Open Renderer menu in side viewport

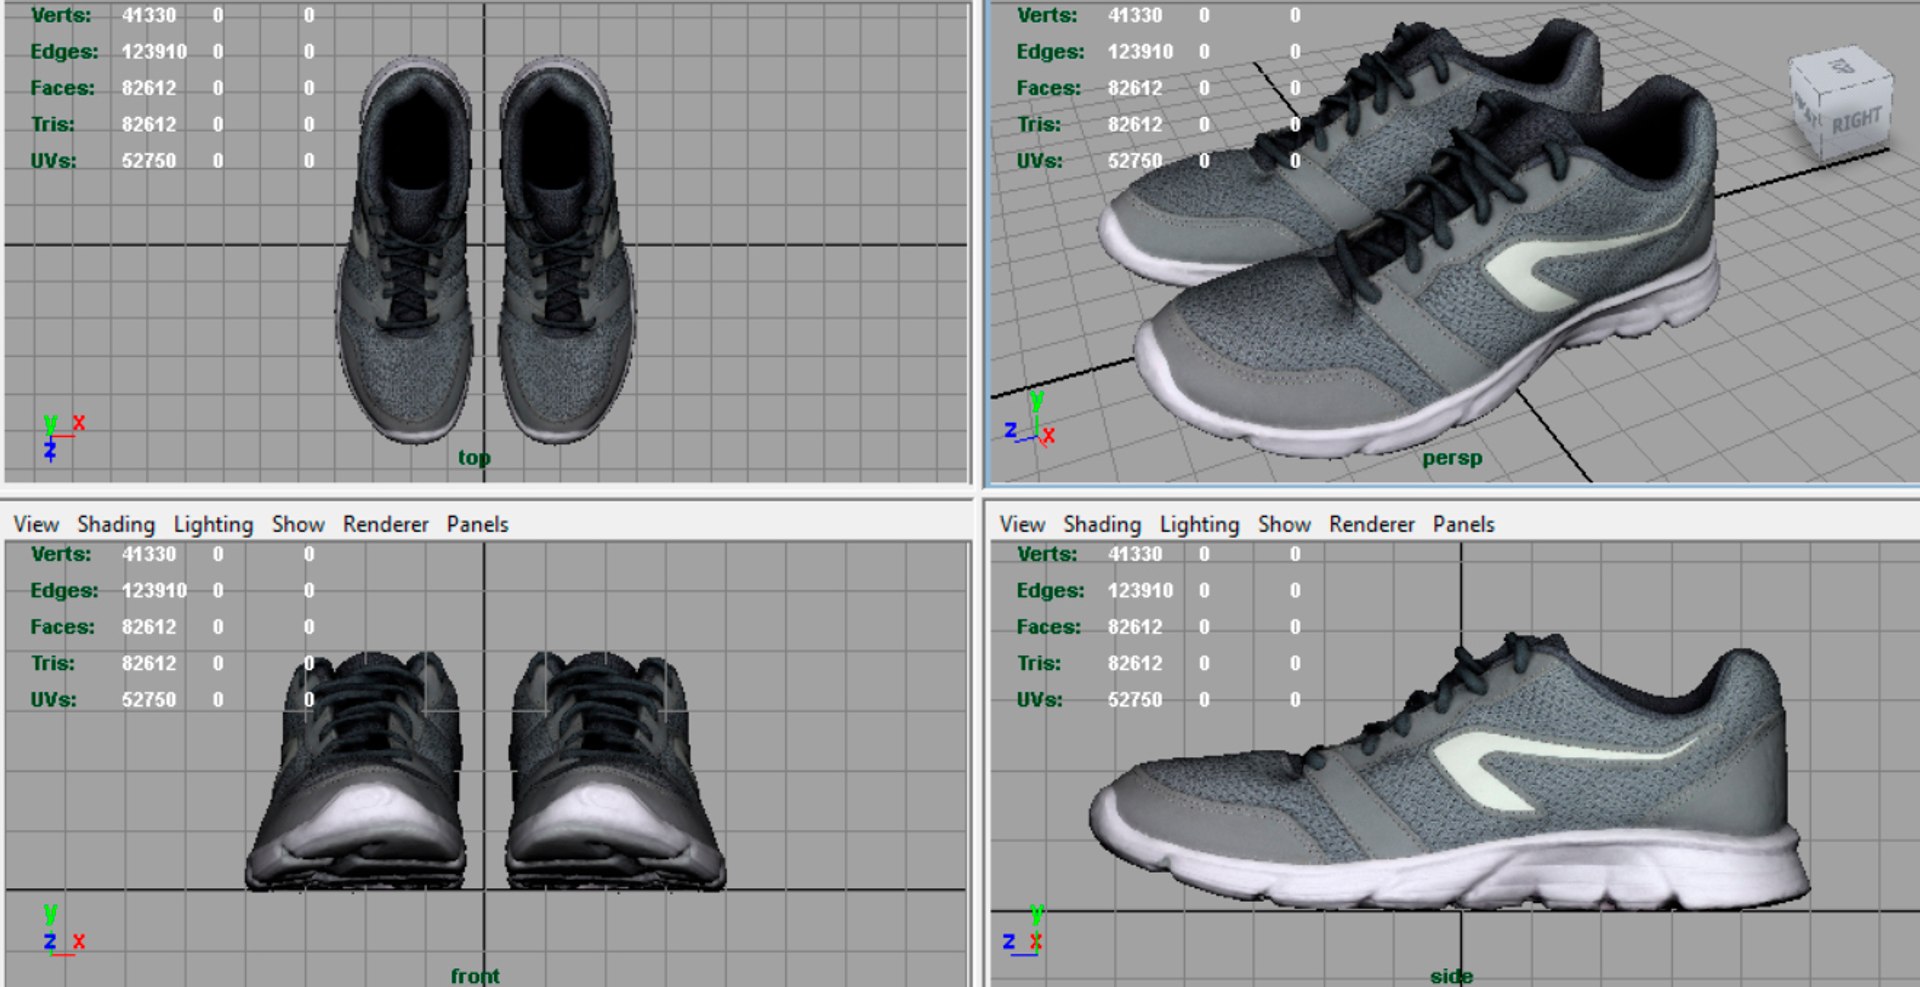pyautogui.click(x=1371, y=524)
